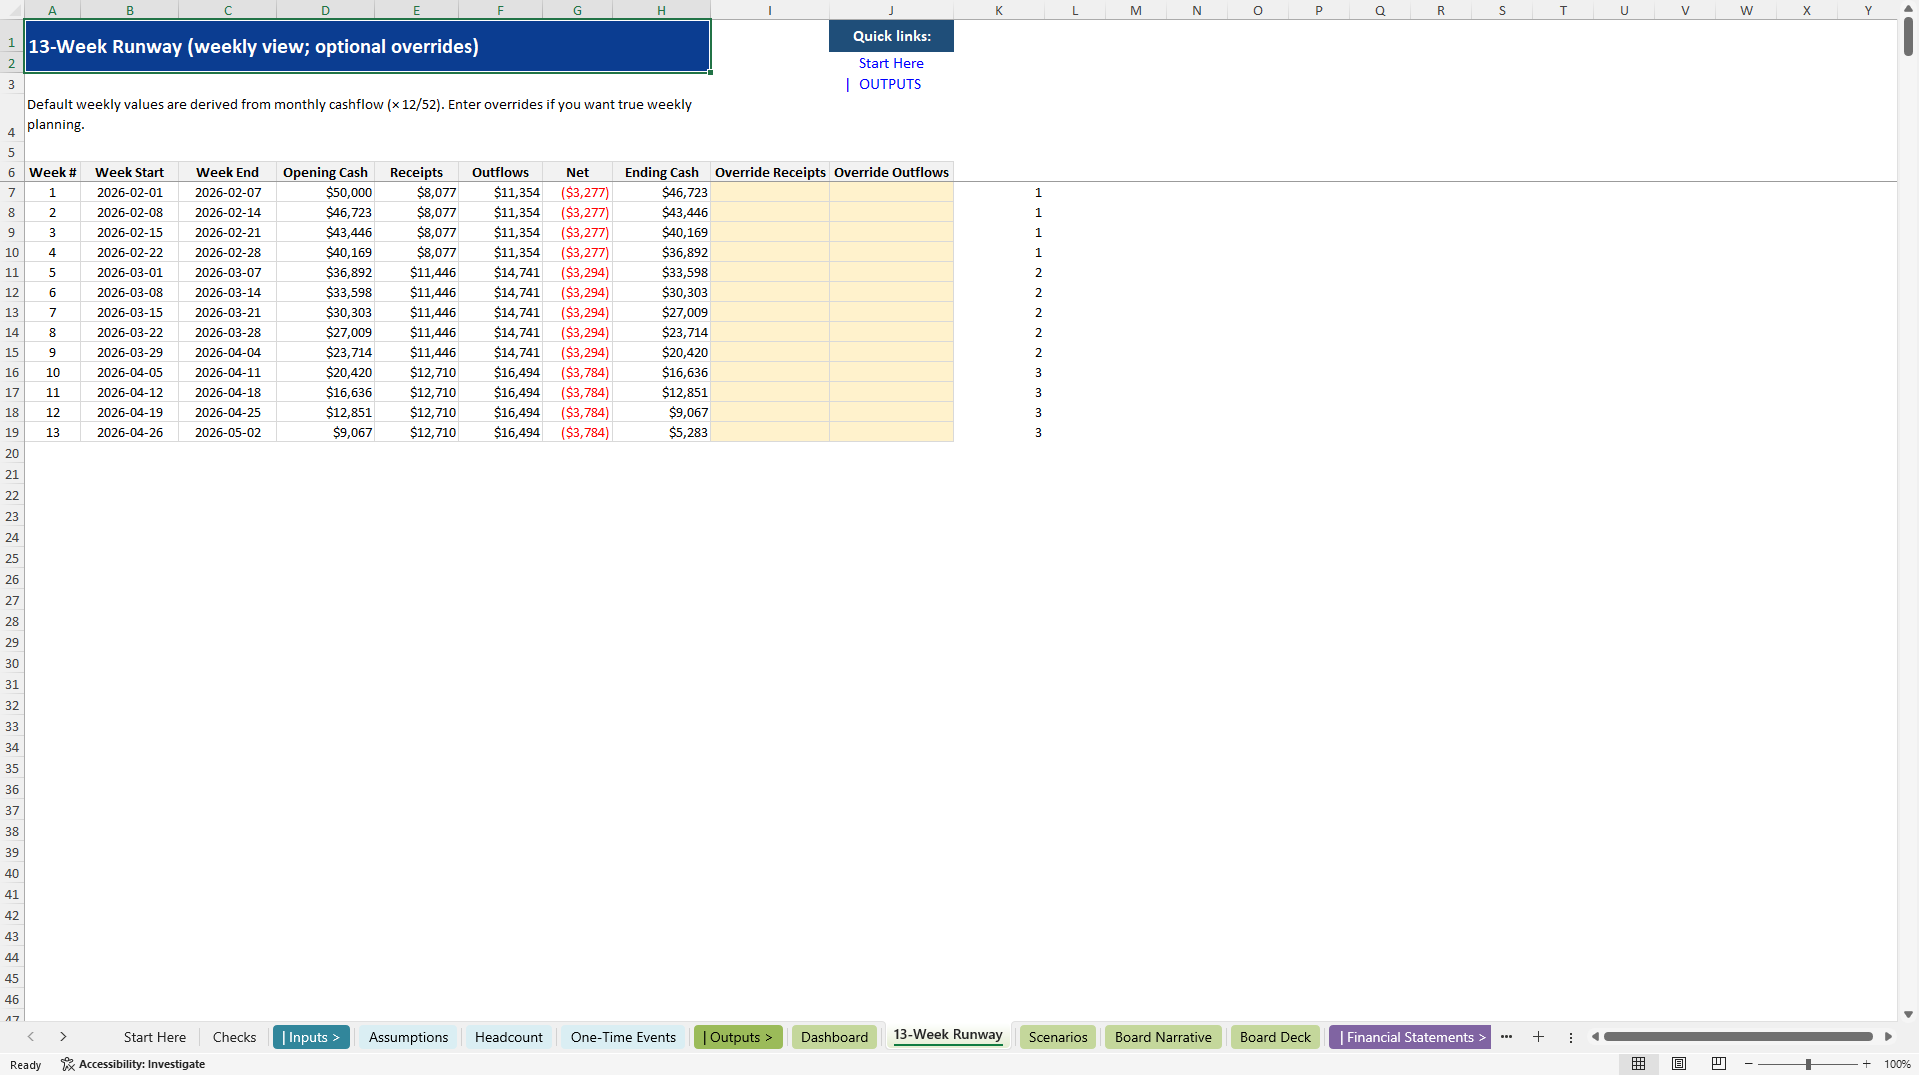Select the Override Receipts cell for week 6
The height and width of the screenshot is (1075, 1919).
pos(770,292)
